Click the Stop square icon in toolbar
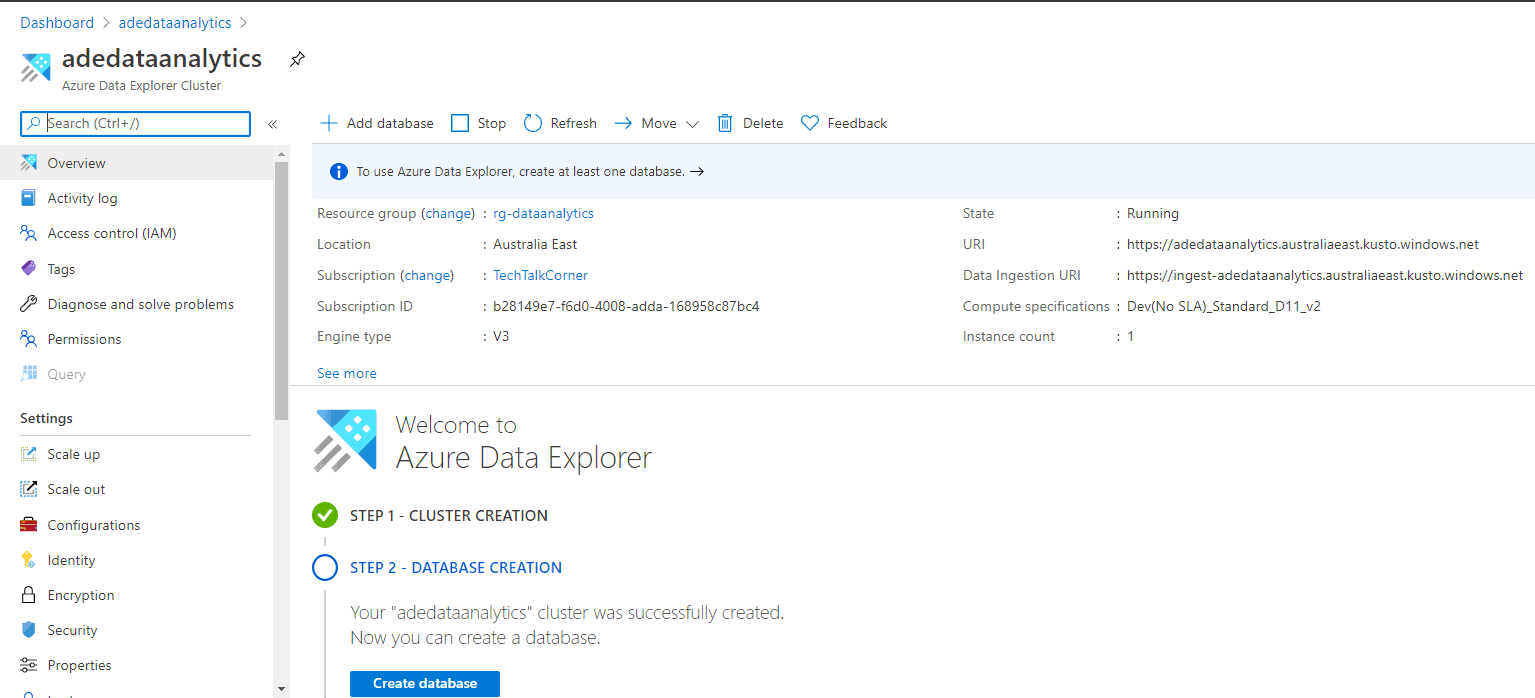This screenshot has width=1535, height=698. (460, 123)
